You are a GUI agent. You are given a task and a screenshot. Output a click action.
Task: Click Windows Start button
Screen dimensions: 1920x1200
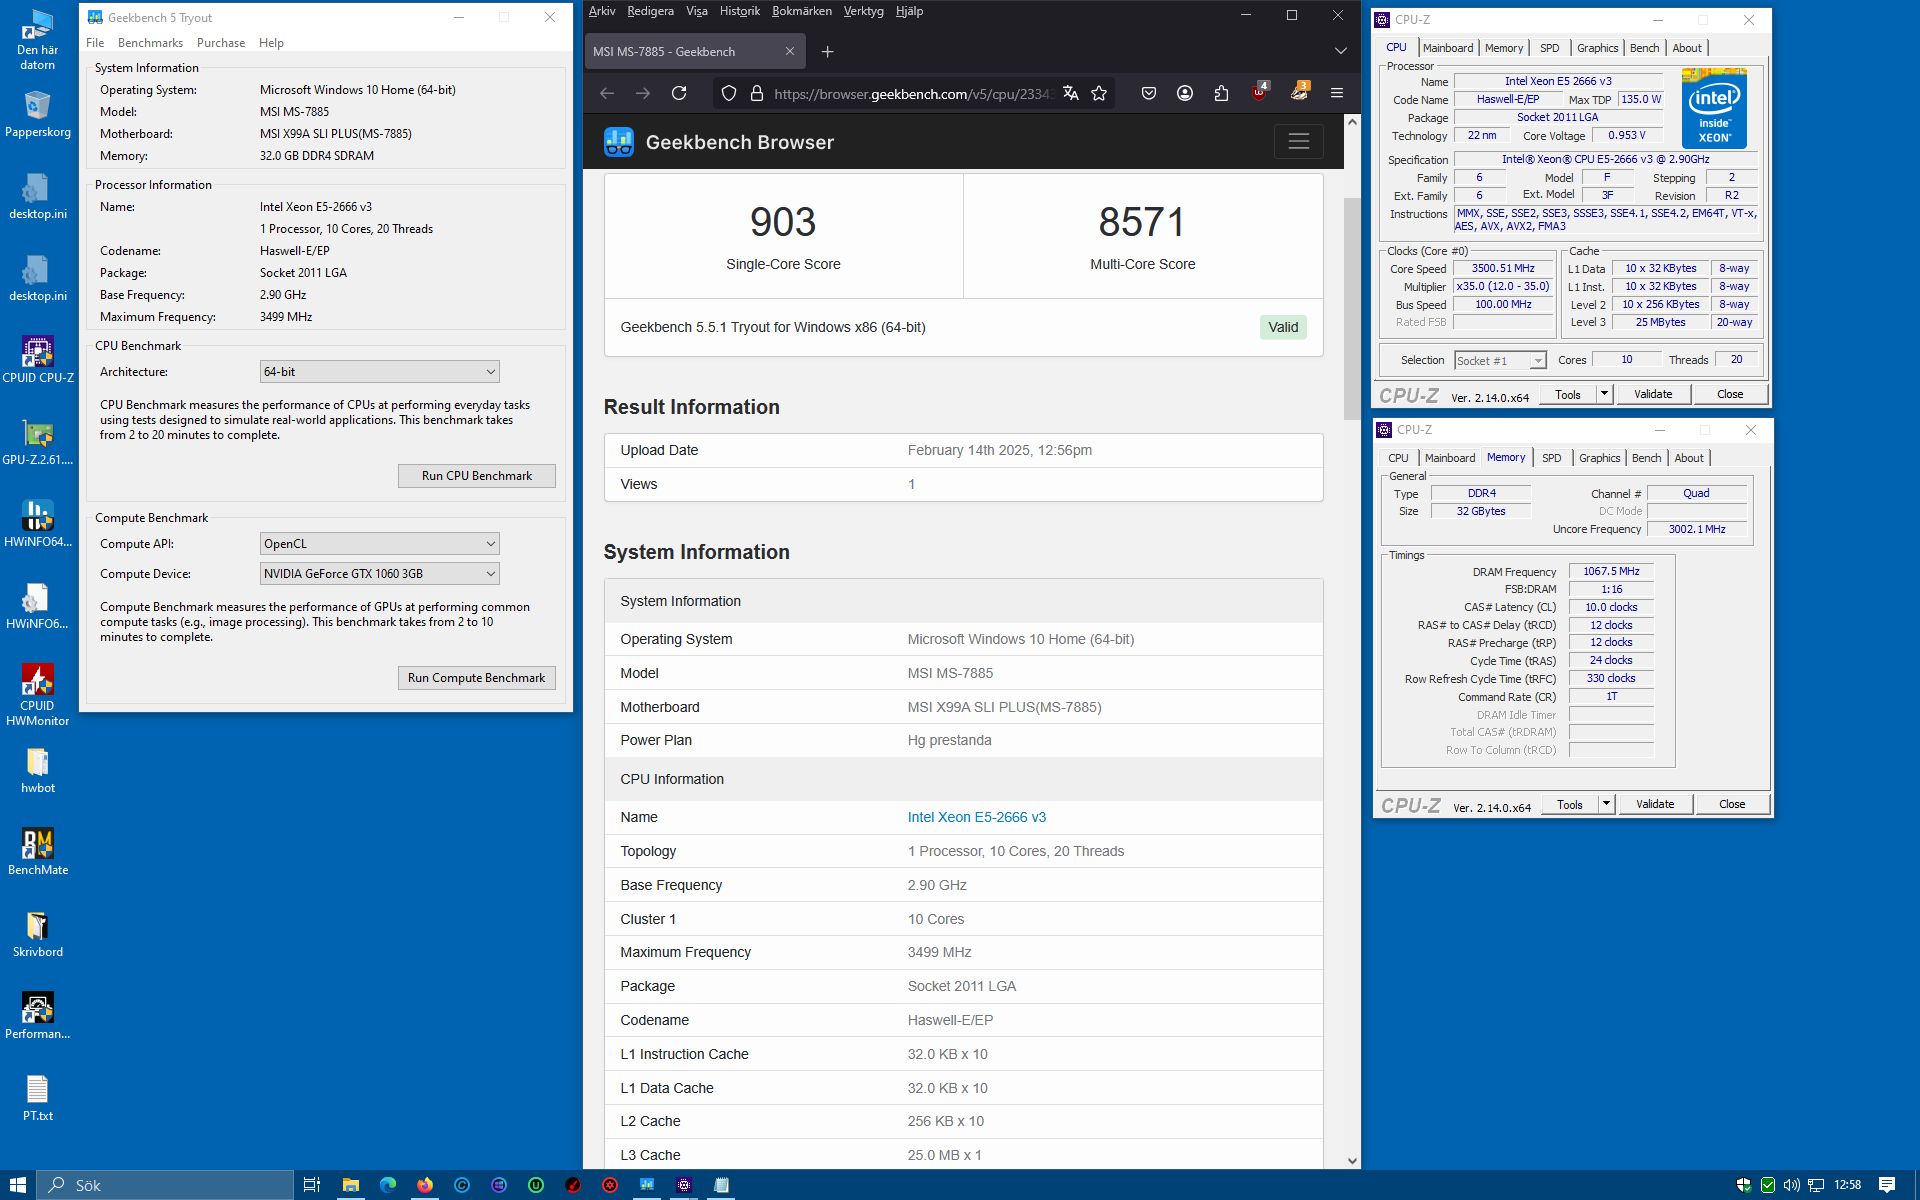18,1185
